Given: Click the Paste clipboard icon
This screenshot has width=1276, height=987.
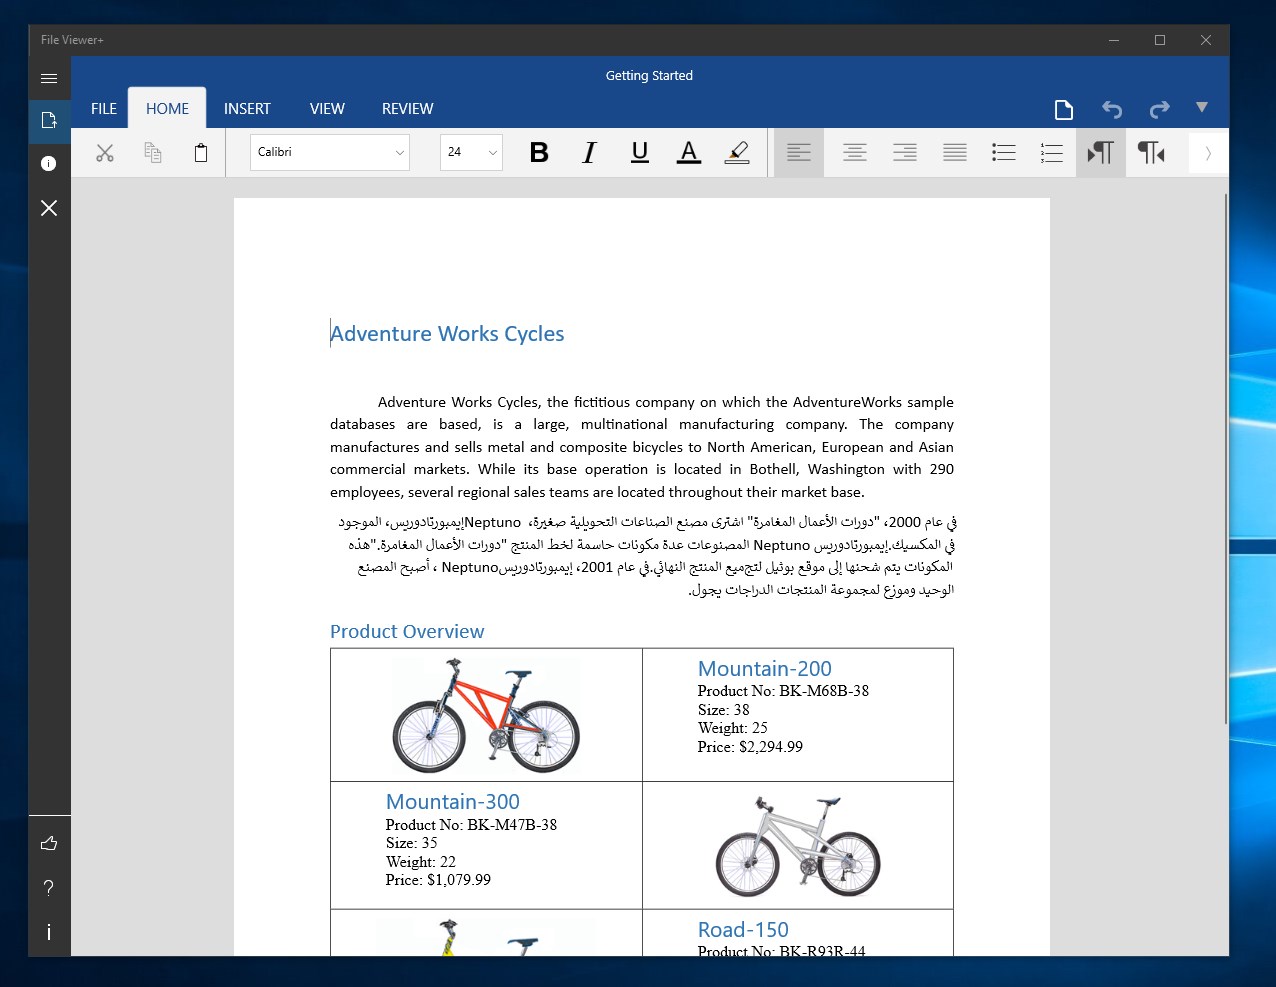Looking at the screenshot, I should [201, 153].
